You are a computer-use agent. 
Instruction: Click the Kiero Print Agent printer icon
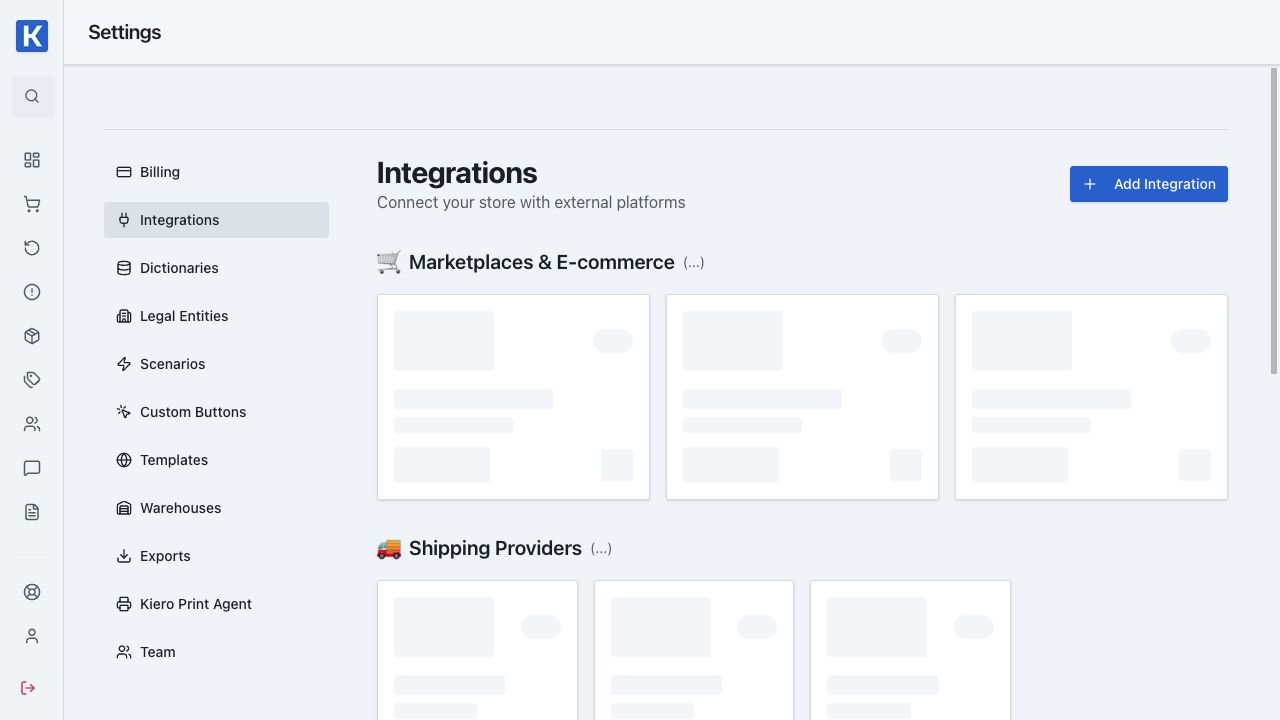(124, 604)
